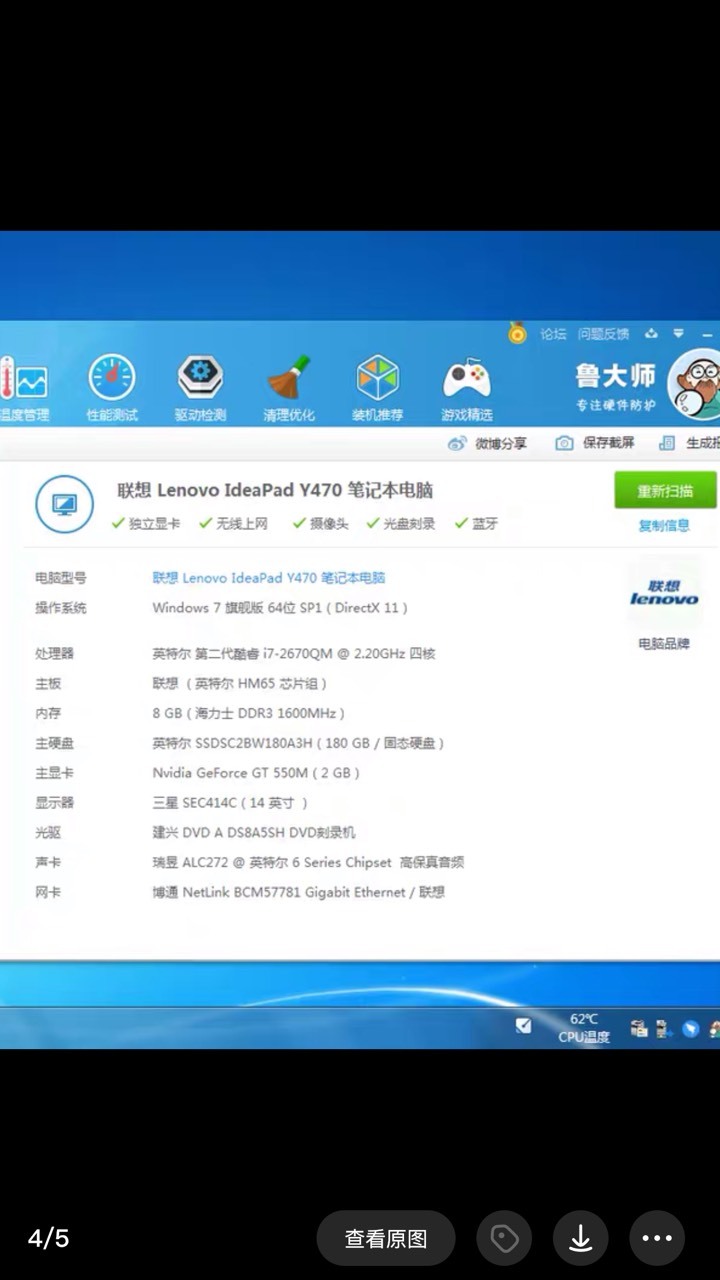
Task: Tap the download arrow icon
Action: click(580, 1239)
